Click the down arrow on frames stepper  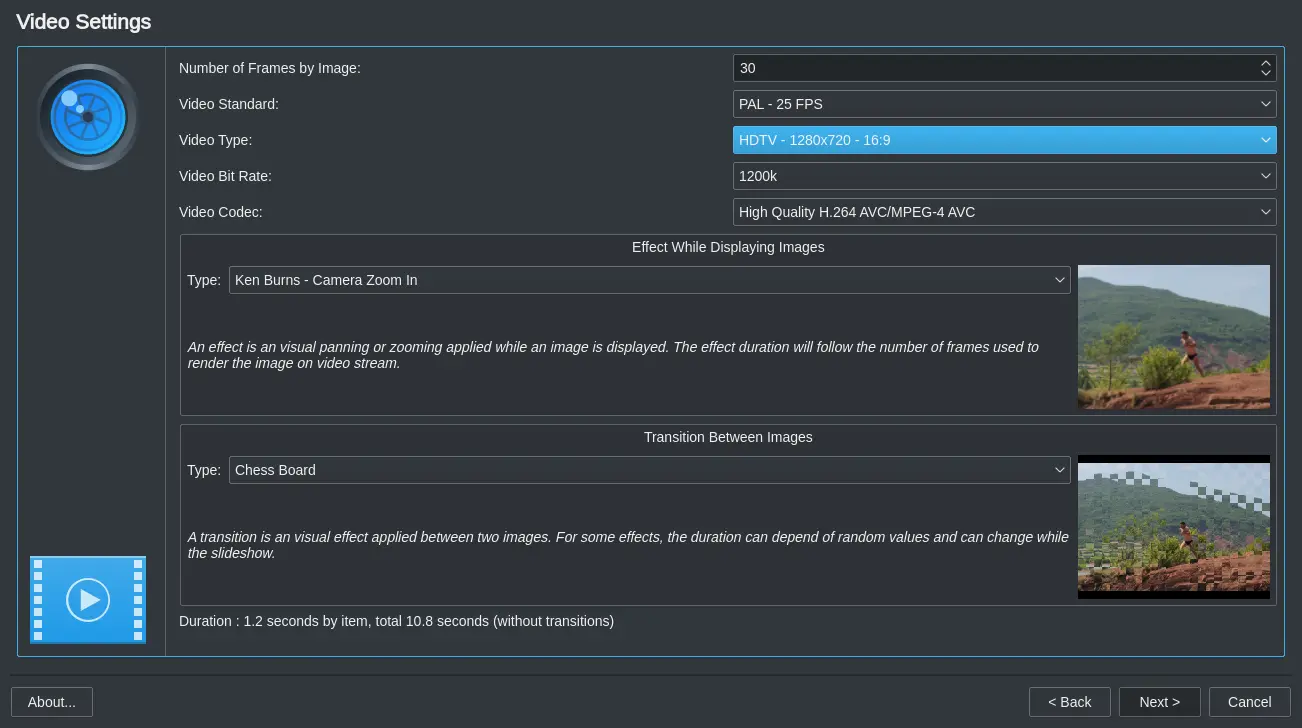1266,74
